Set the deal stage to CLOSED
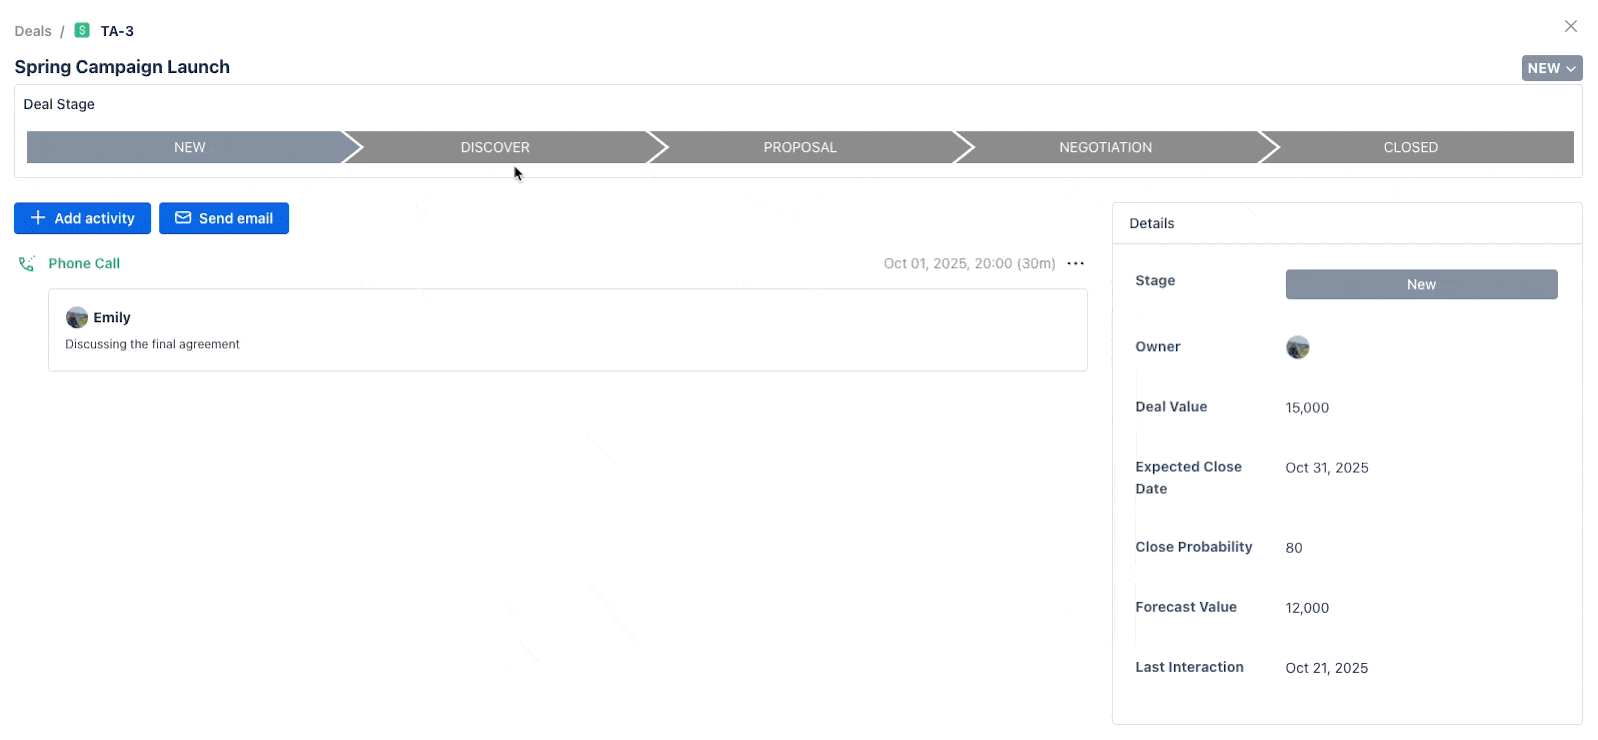 (1410, 147)
